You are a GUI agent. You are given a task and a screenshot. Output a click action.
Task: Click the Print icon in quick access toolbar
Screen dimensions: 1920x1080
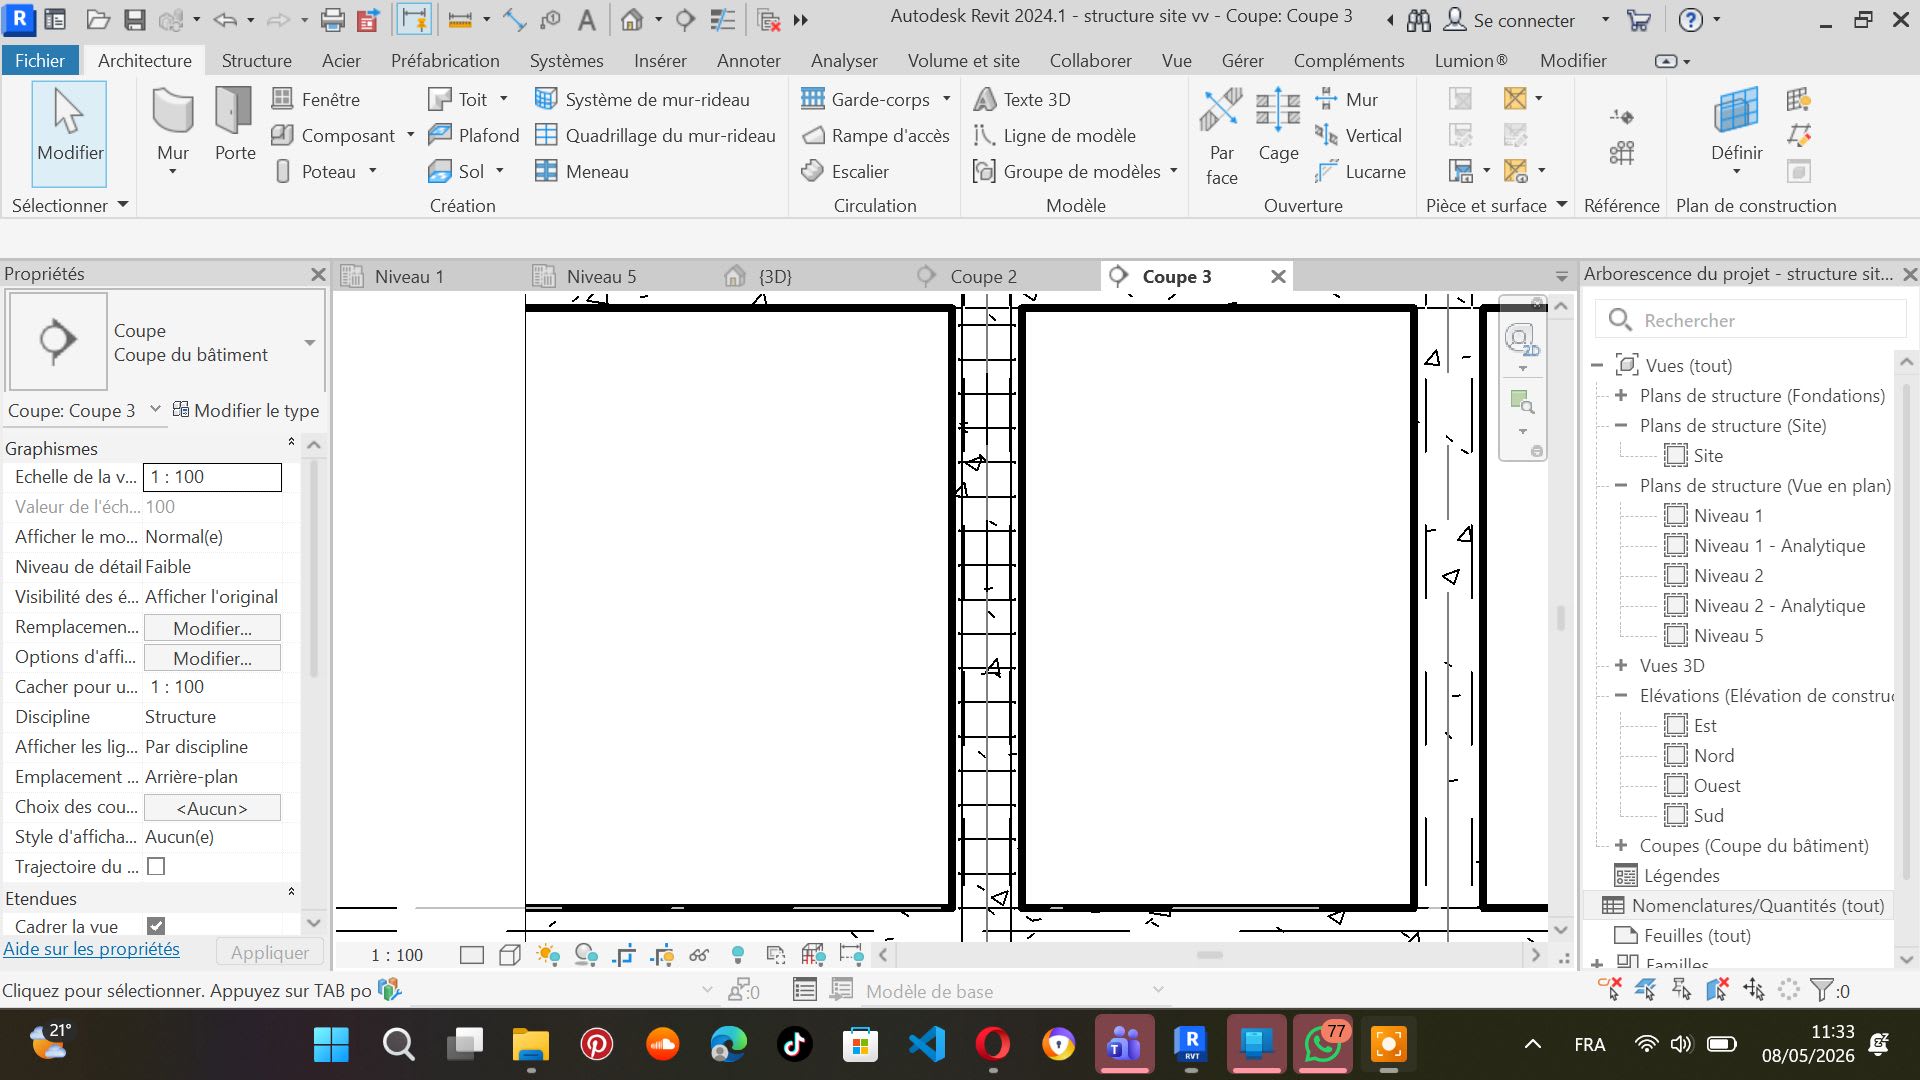[332, 20]
